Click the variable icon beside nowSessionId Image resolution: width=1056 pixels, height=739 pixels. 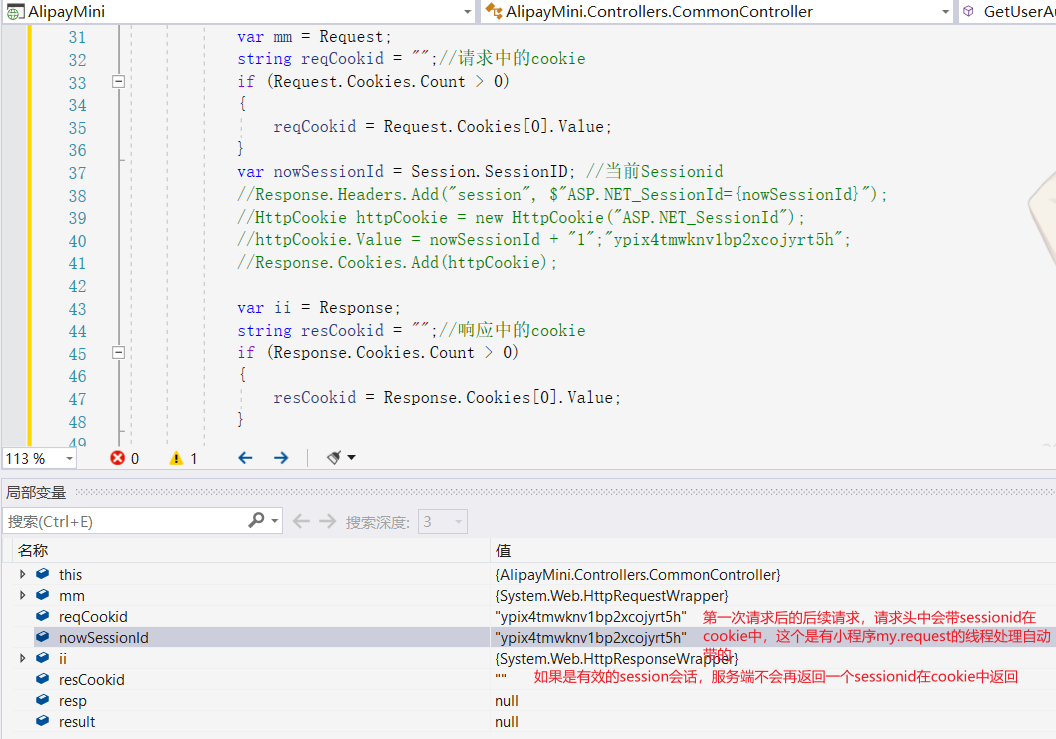(42, 637)
